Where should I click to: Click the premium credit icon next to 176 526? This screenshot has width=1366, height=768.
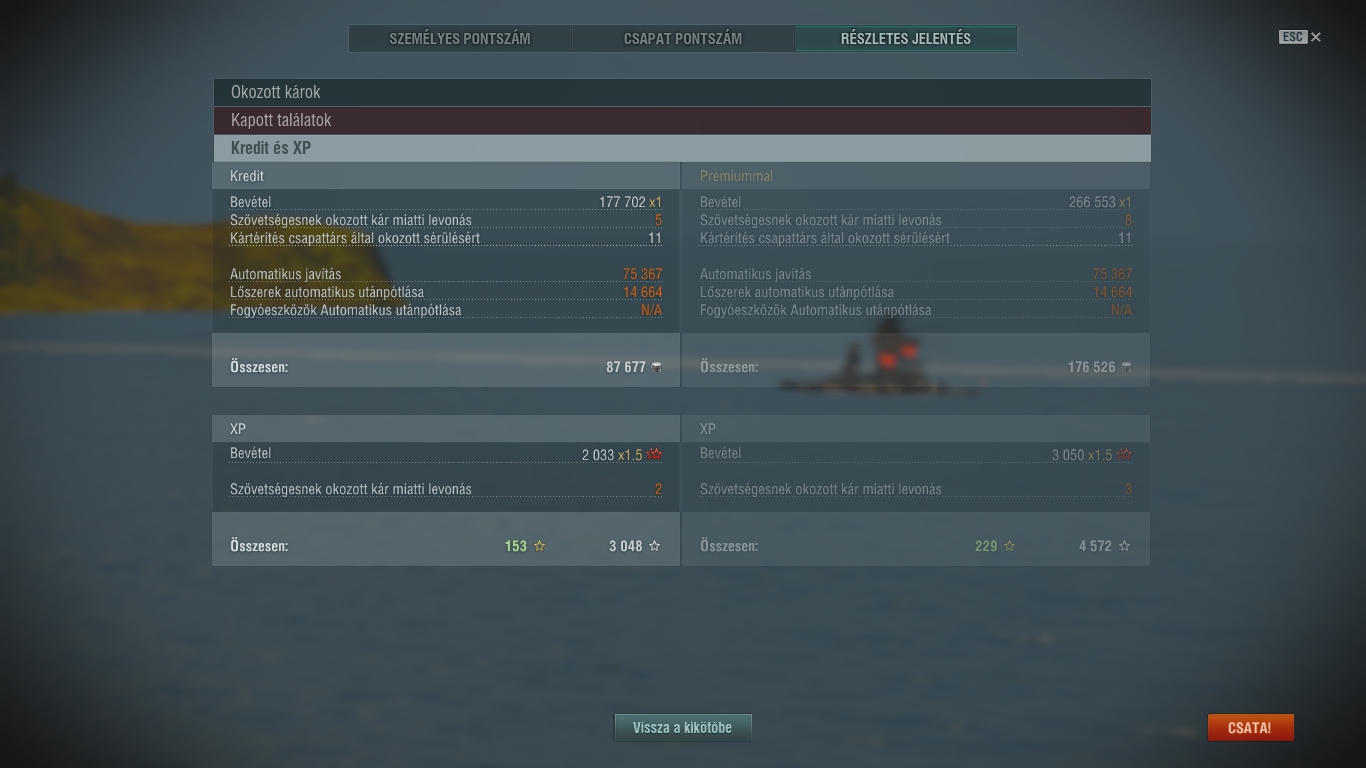(x=1126, y=367)
